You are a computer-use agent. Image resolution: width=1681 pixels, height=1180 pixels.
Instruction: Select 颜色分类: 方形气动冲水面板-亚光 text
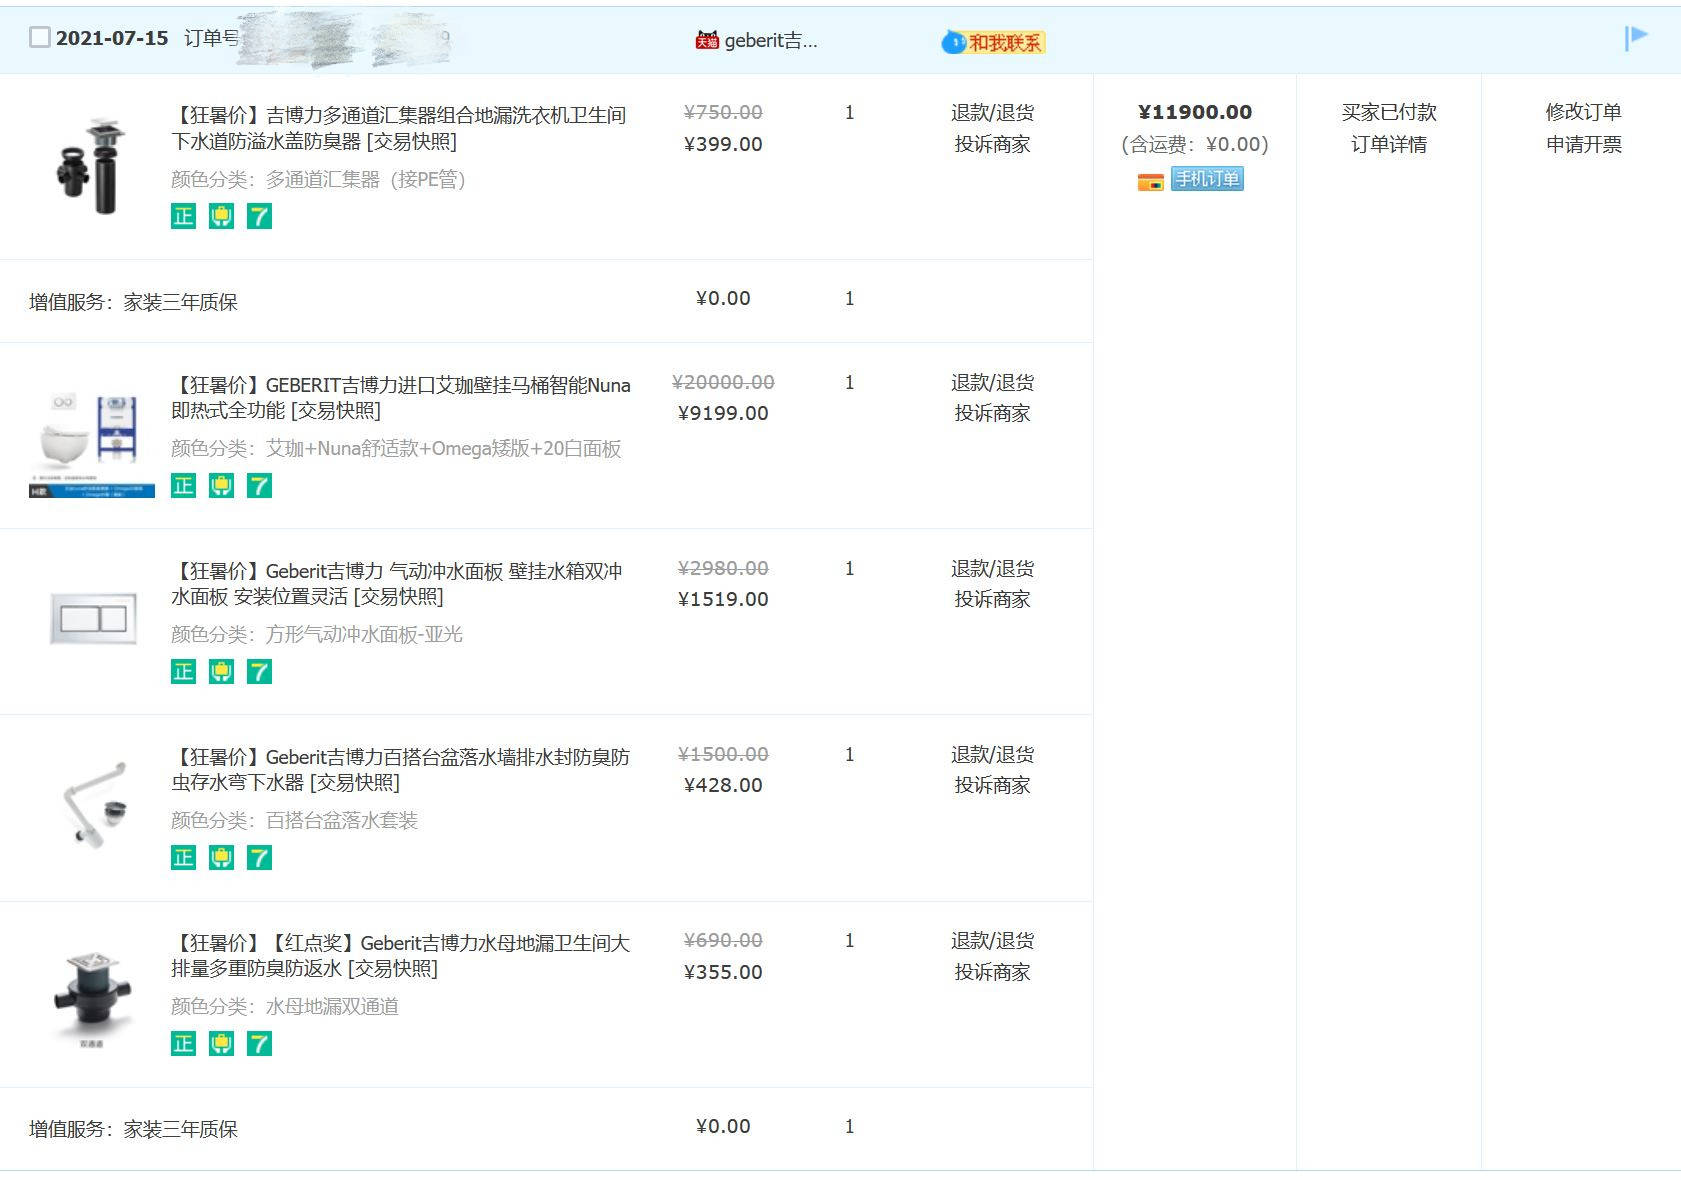[x=317, y=634]
